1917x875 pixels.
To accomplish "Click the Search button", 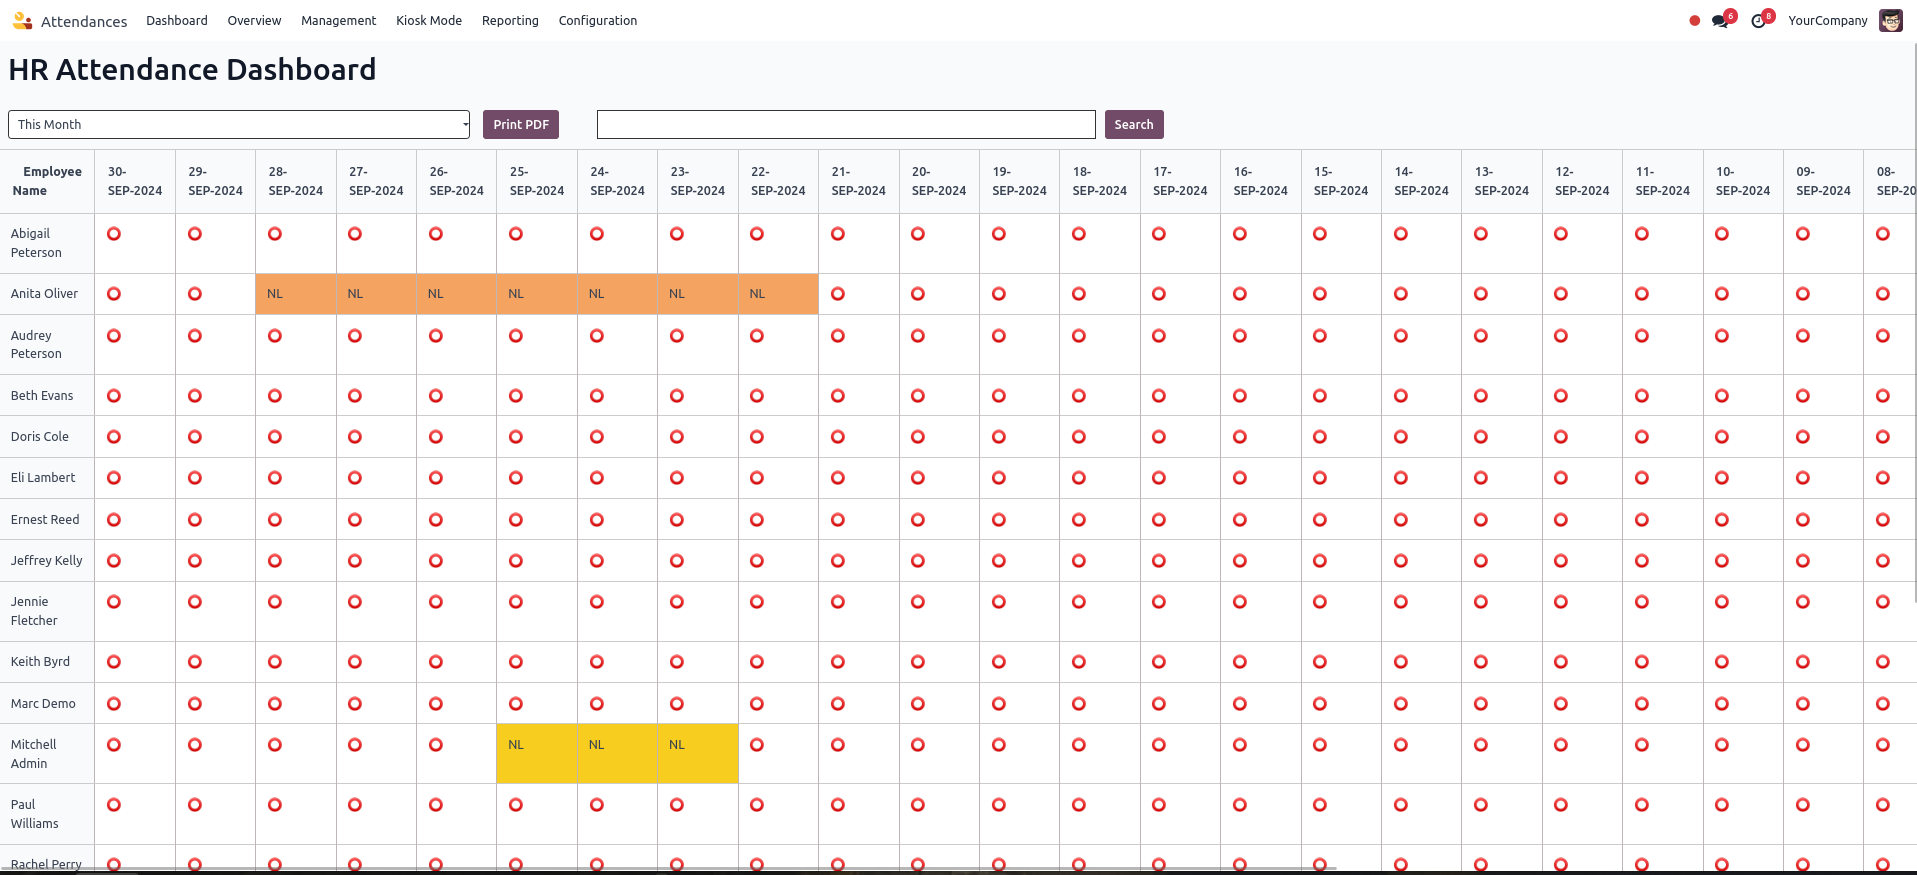I will click(x=1133, y=125).
